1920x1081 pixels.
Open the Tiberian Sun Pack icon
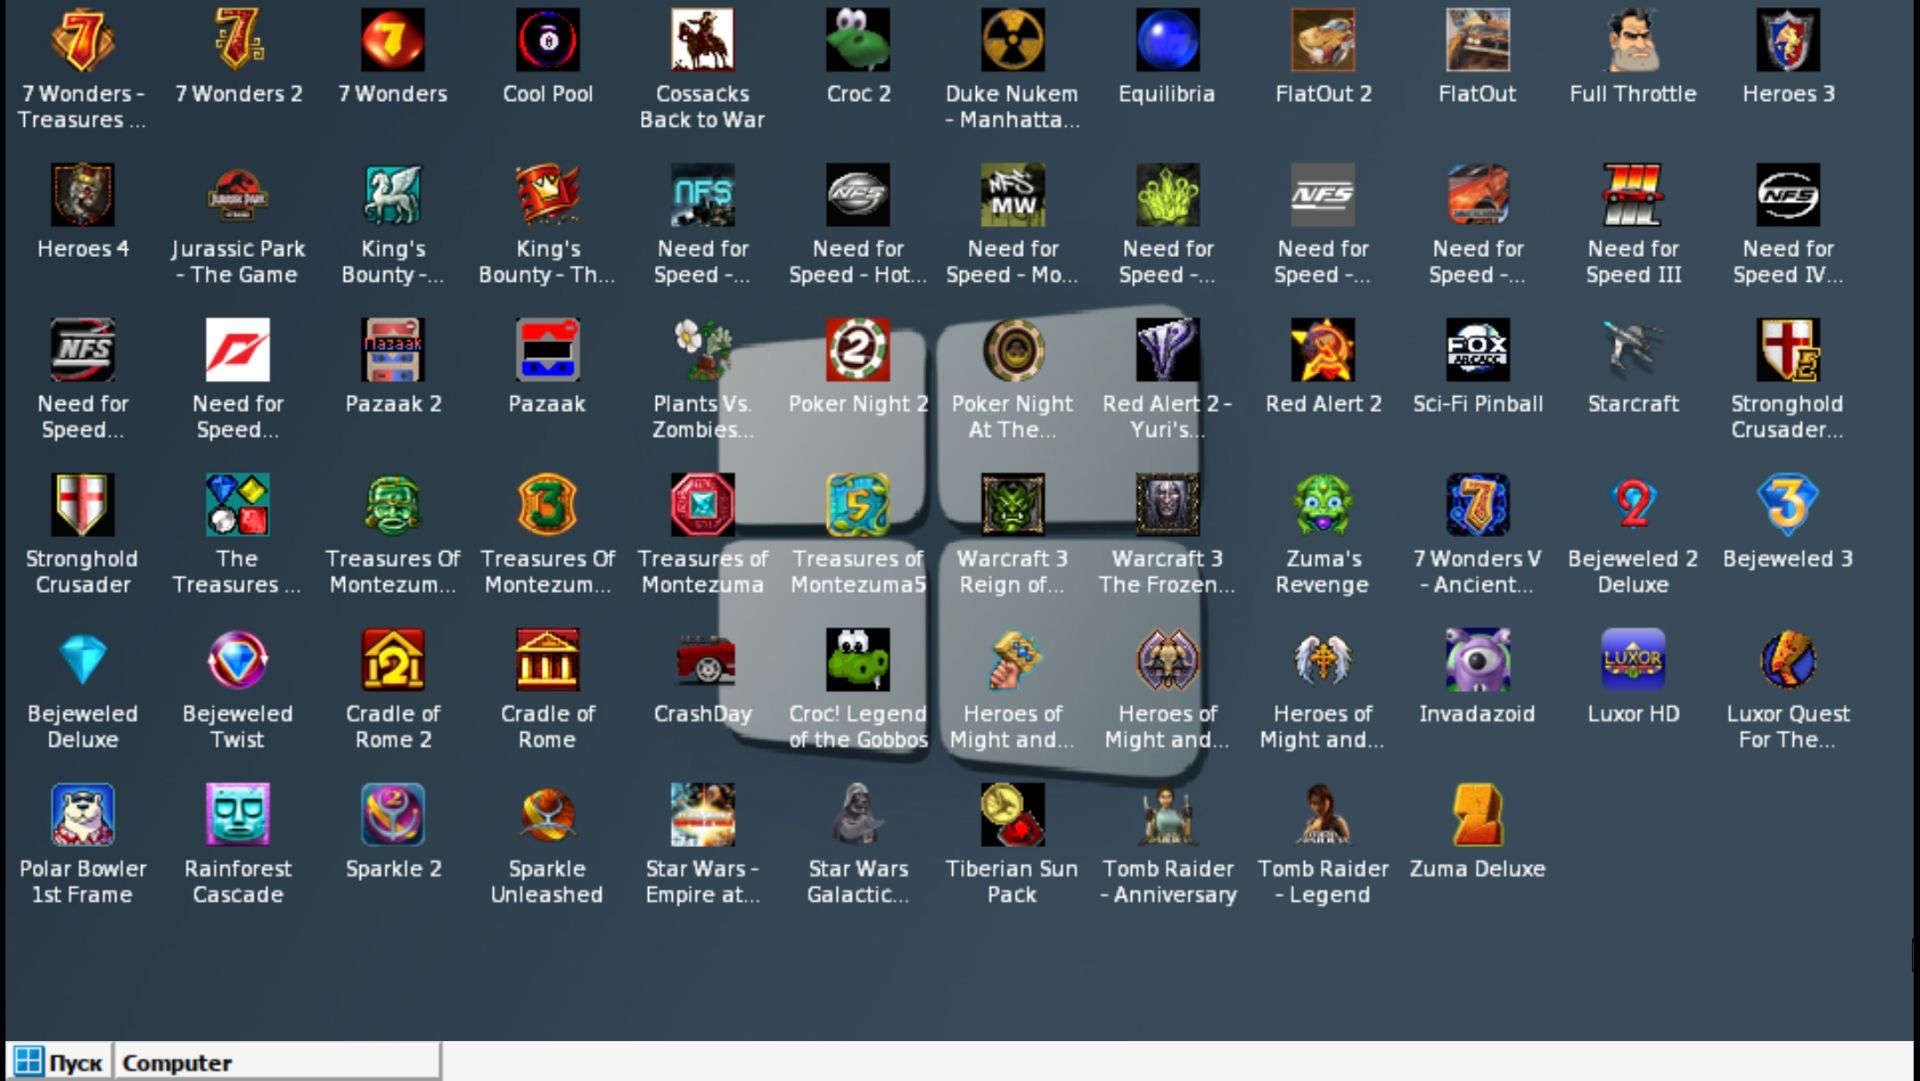click(1012, 816)
